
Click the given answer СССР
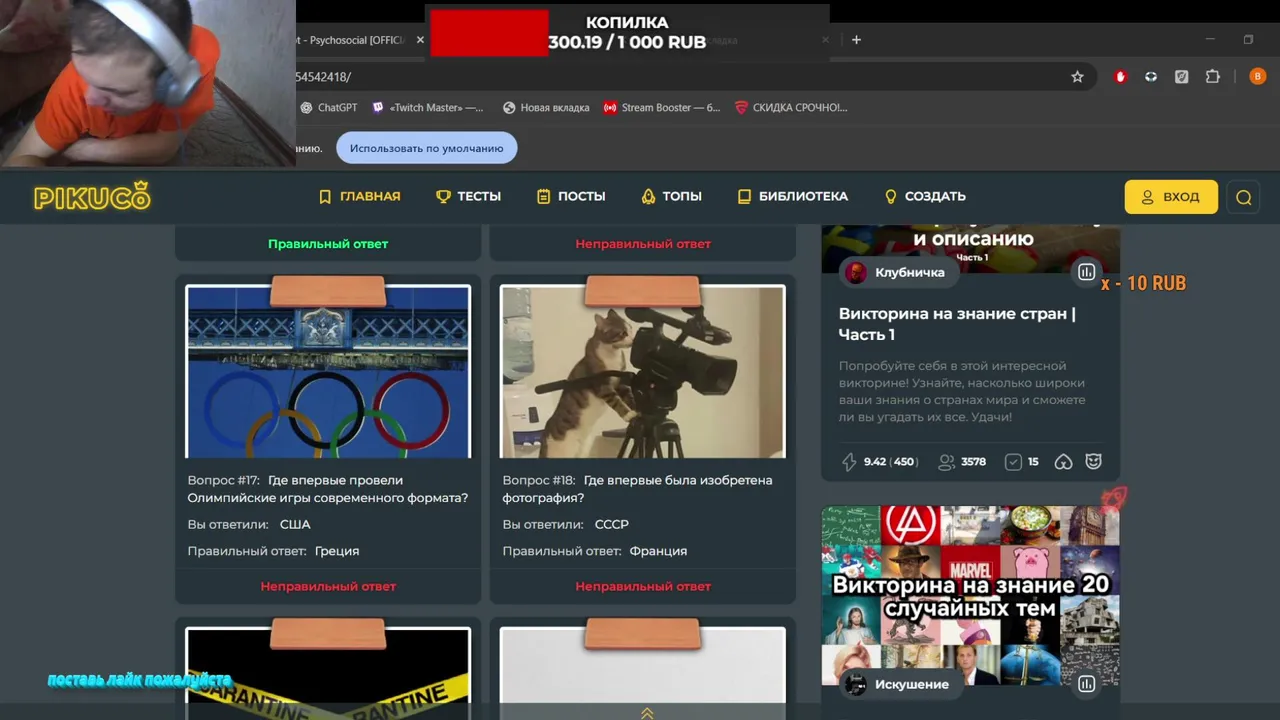pos(611,524)
